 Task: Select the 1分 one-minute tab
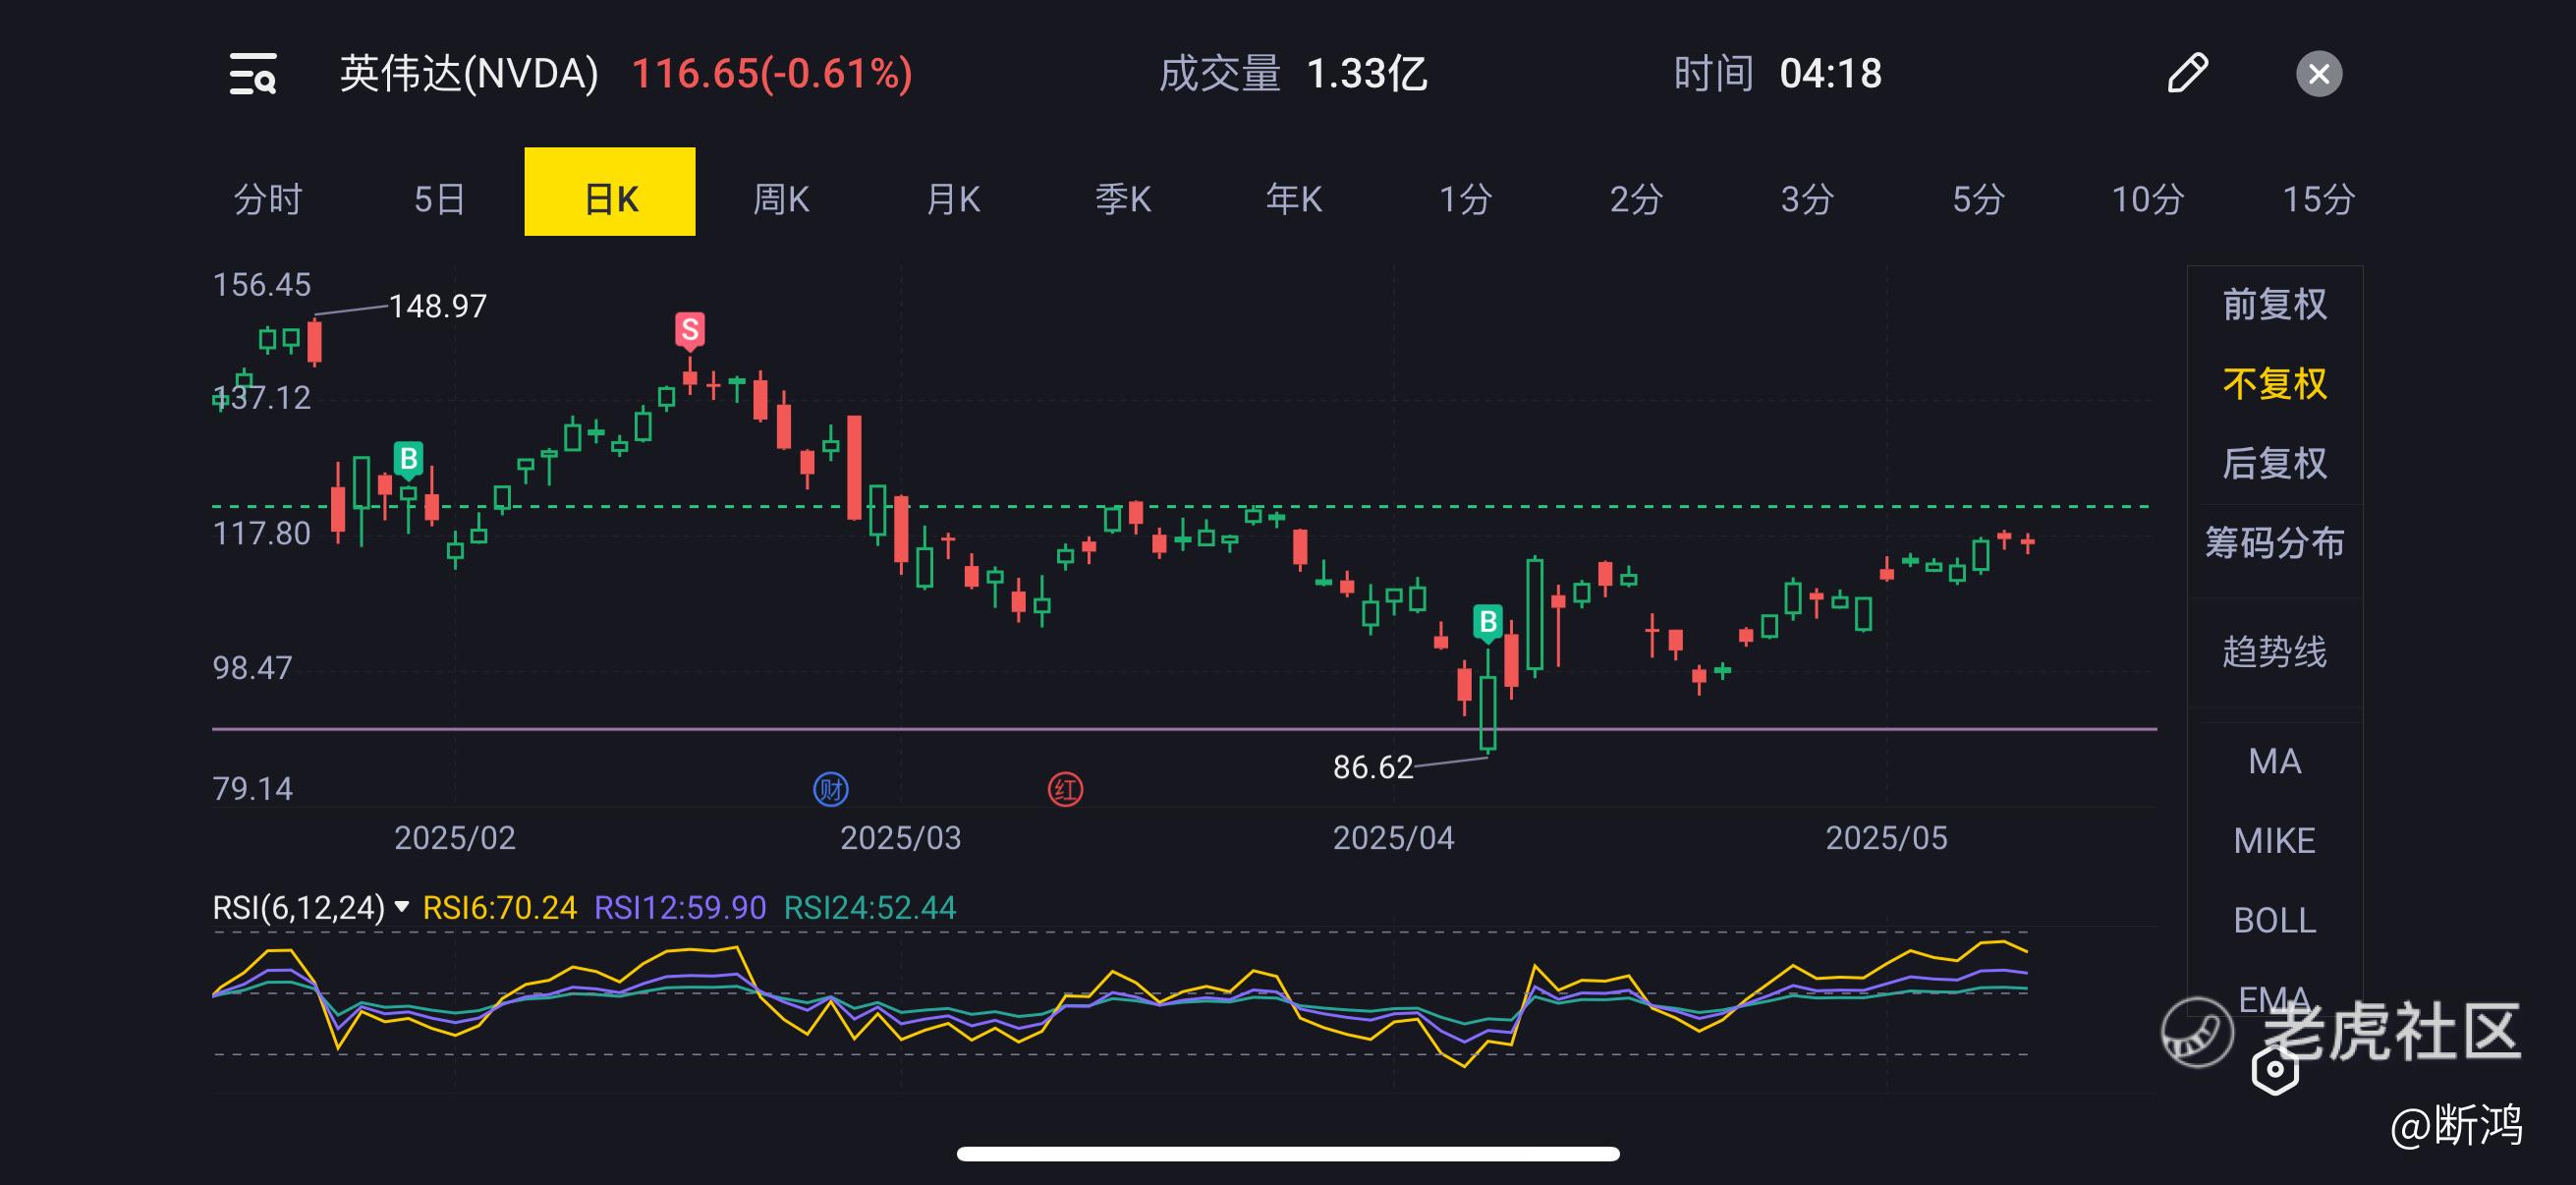(x=1465, y=199)
